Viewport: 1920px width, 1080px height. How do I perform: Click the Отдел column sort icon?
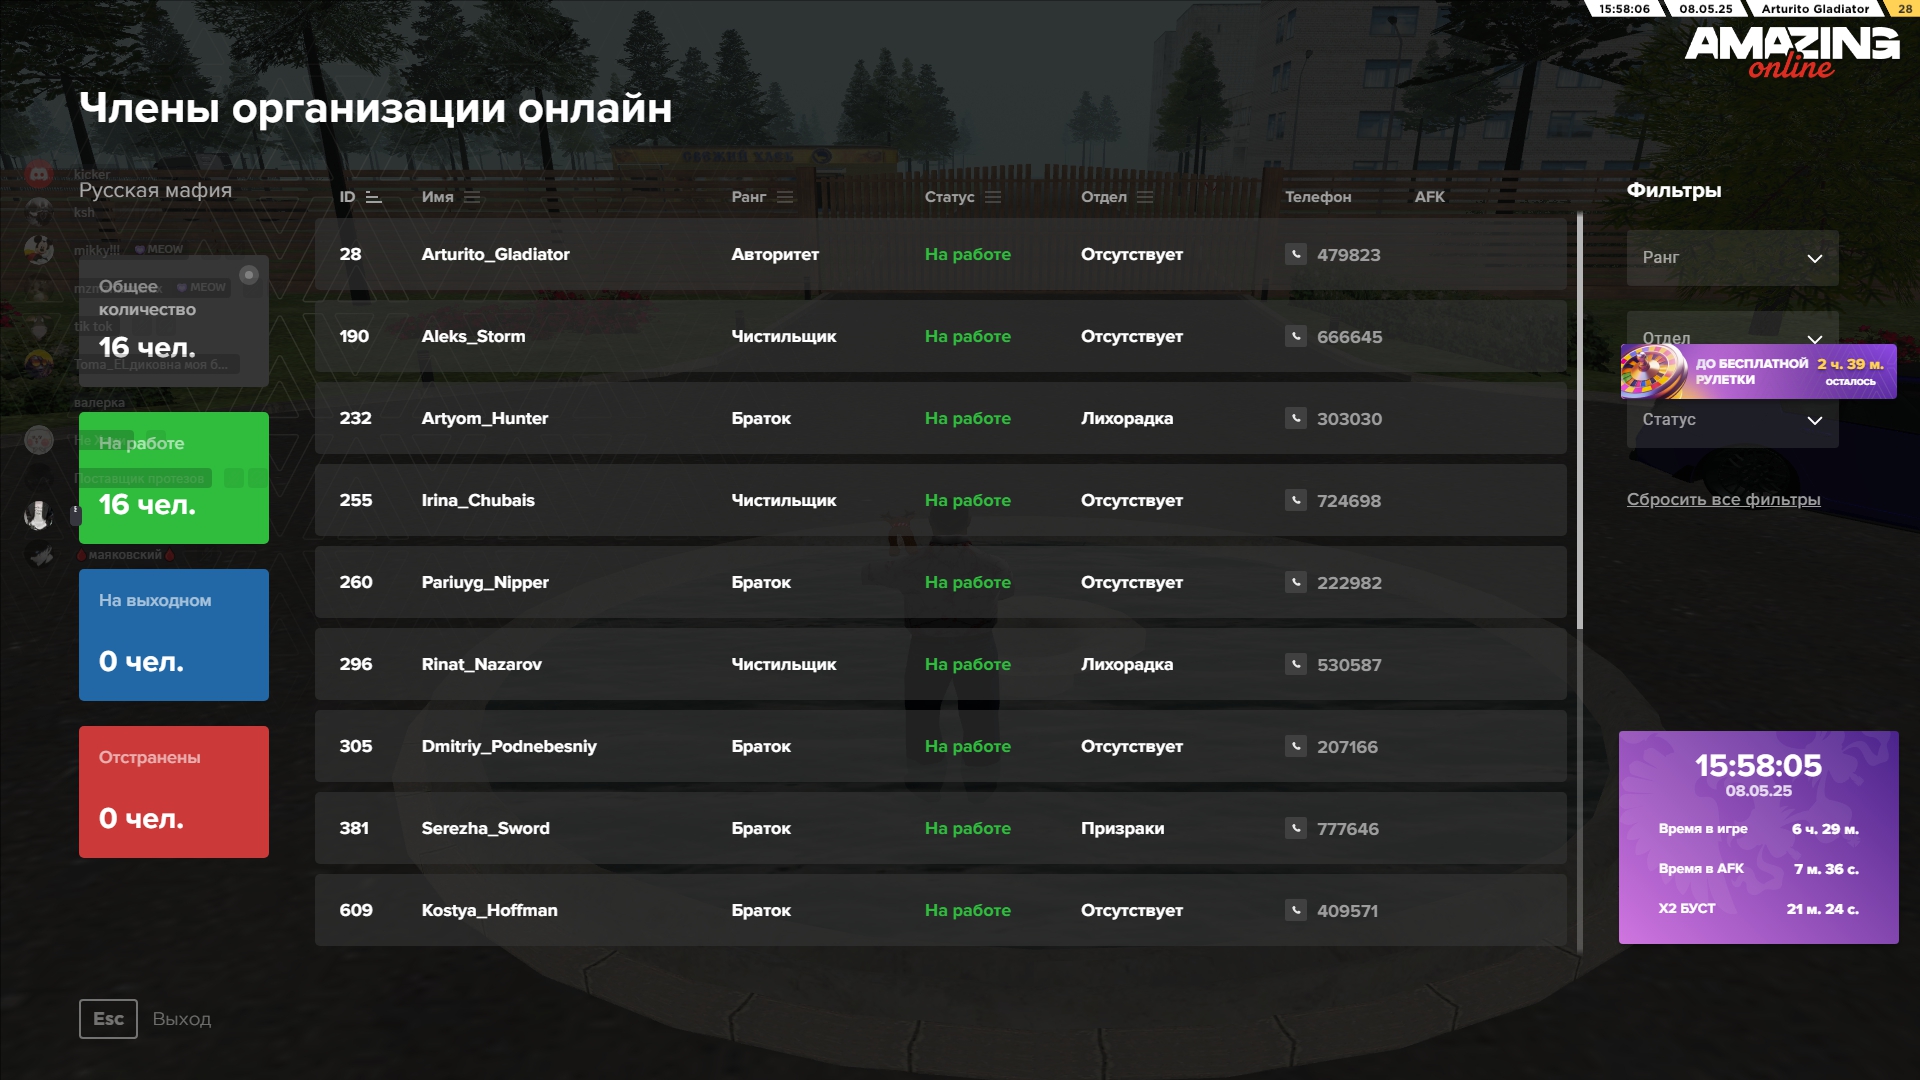coord(1145,197)
